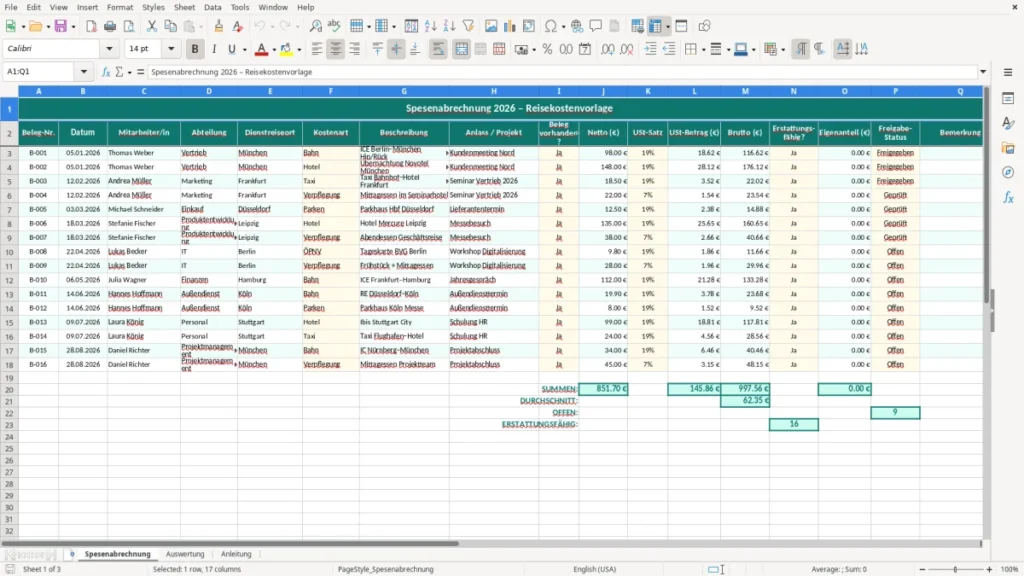
Task: Insert a comment via speech bubble icon
Action: pyautogui.click(x=596, y=26)
